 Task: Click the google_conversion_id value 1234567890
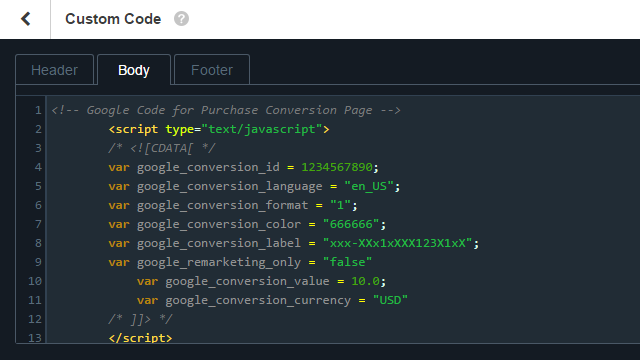[337, 167]
